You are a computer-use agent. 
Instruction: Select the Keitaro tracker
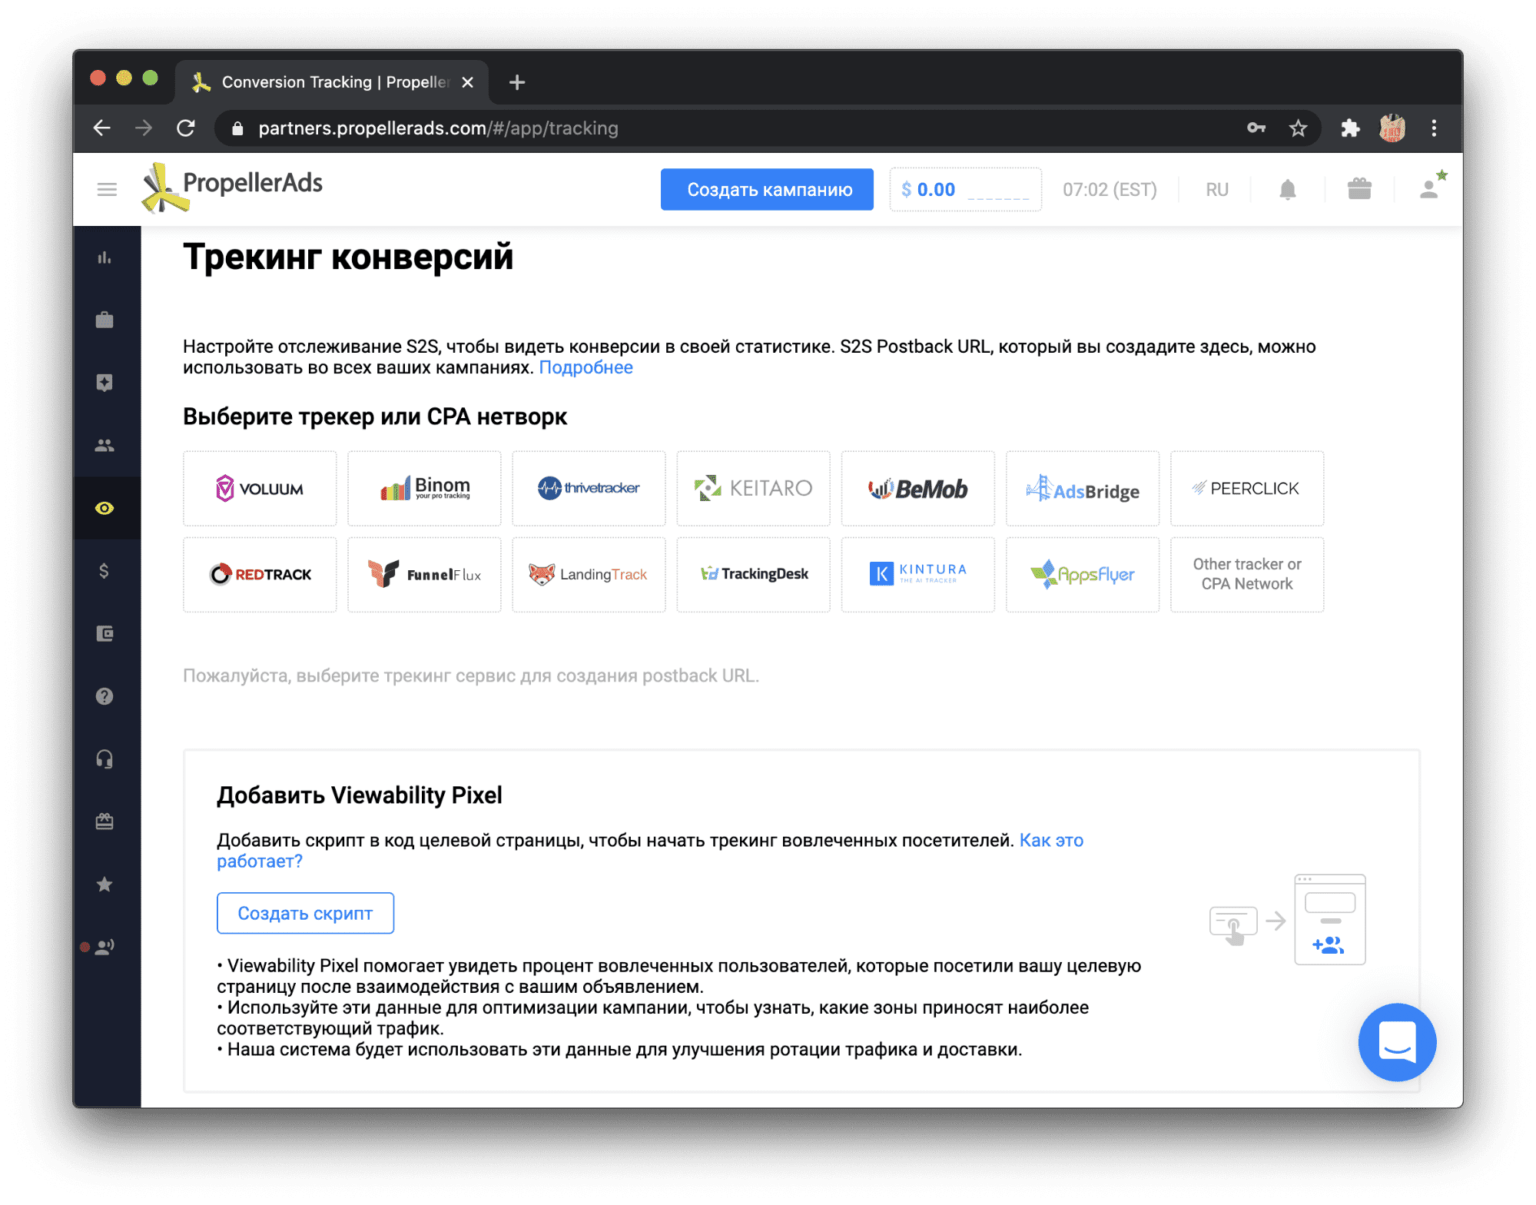coord(753,488)
